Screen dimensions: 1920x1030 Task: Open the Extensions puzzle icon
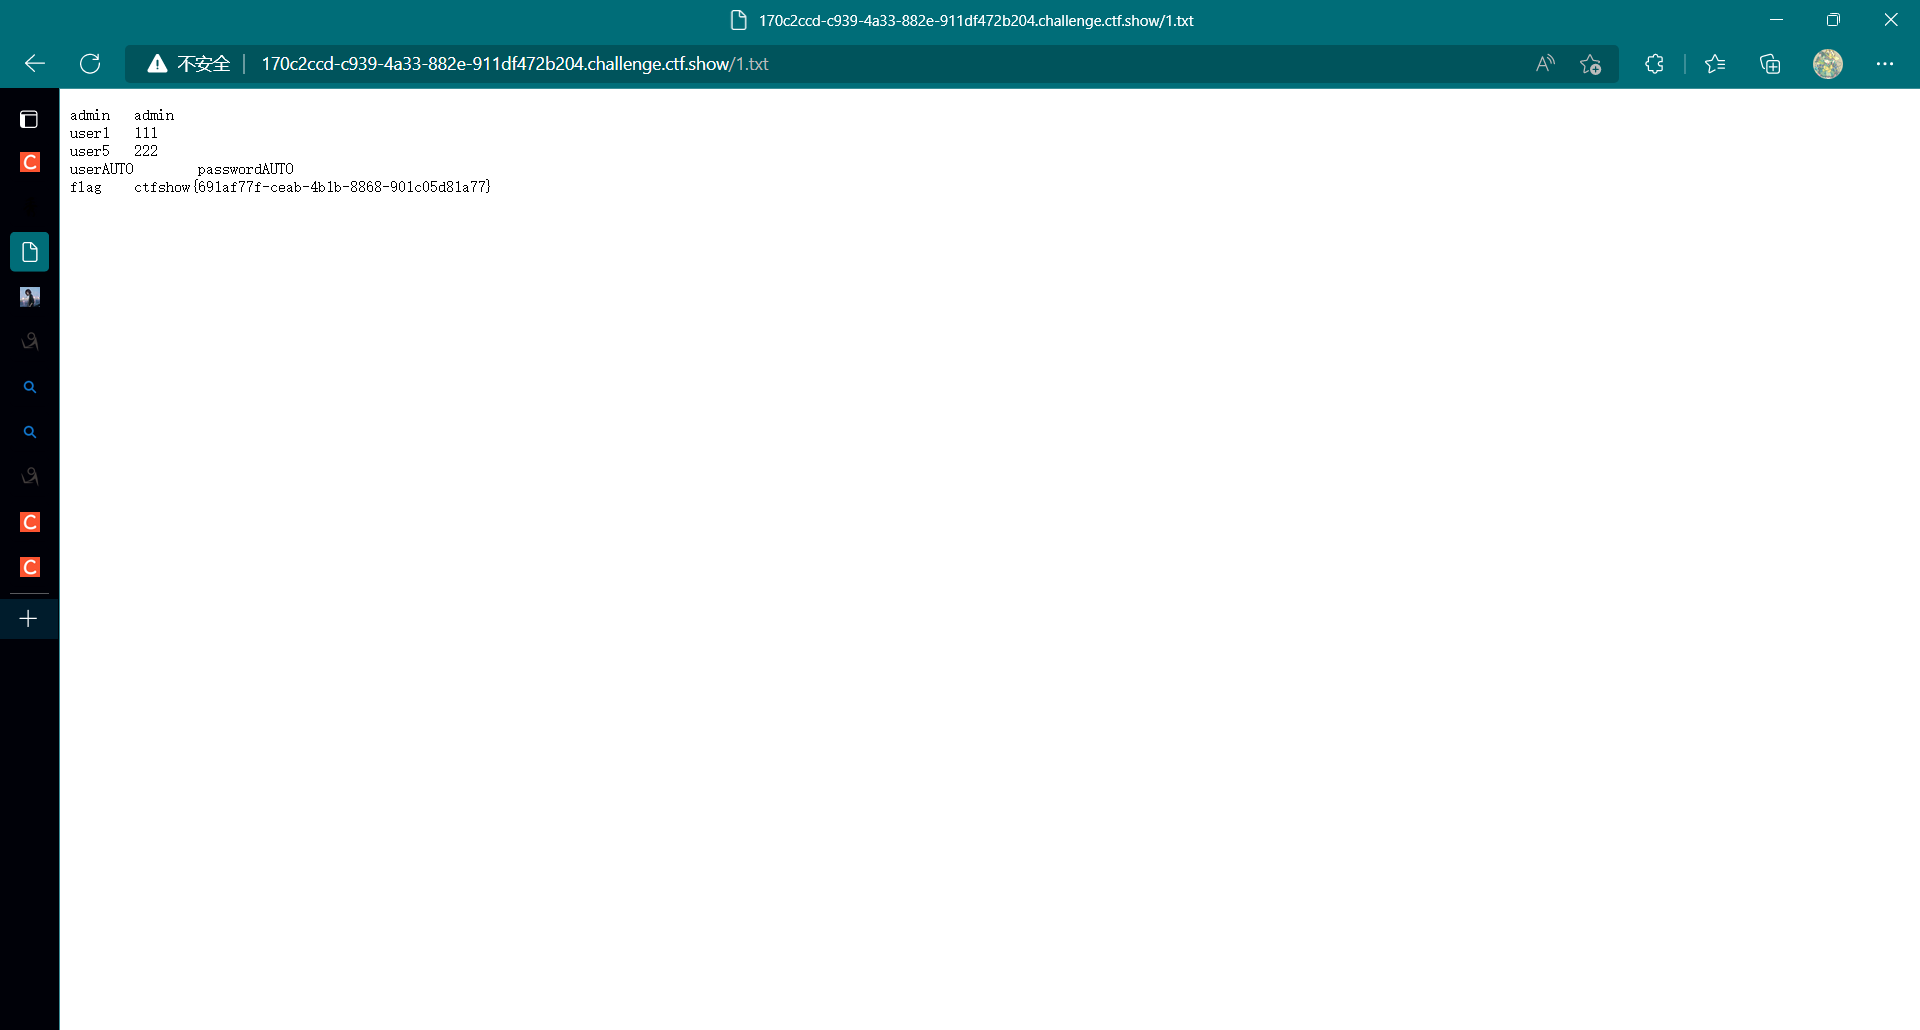[x=1654, y=64]
